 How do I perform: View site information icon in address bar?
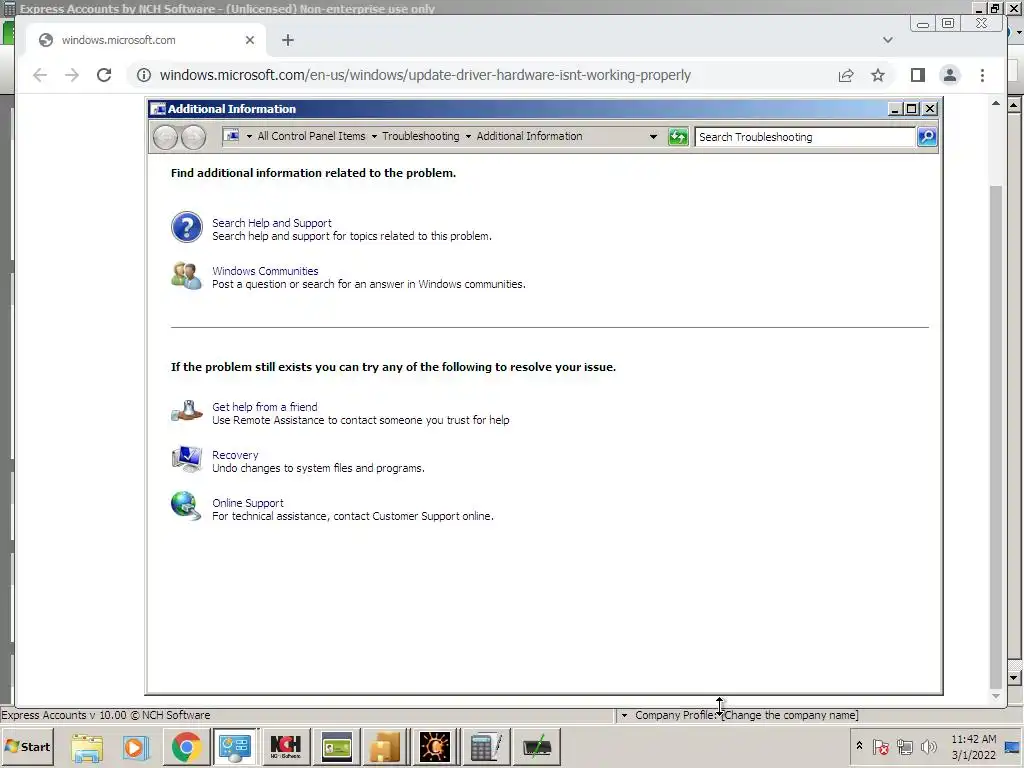point(144,75)
